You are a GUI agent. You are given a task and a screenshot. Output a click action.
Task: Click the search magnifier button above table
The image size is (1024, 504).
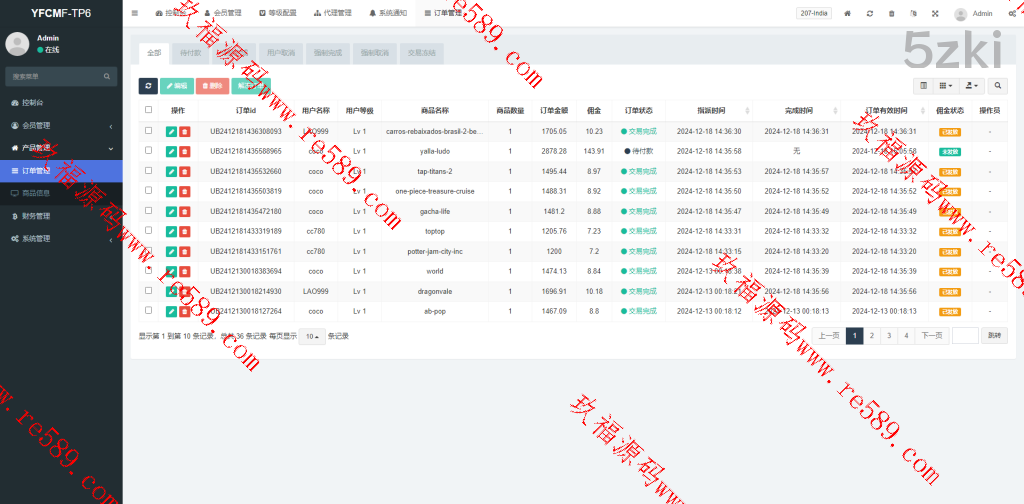point(998,86)
